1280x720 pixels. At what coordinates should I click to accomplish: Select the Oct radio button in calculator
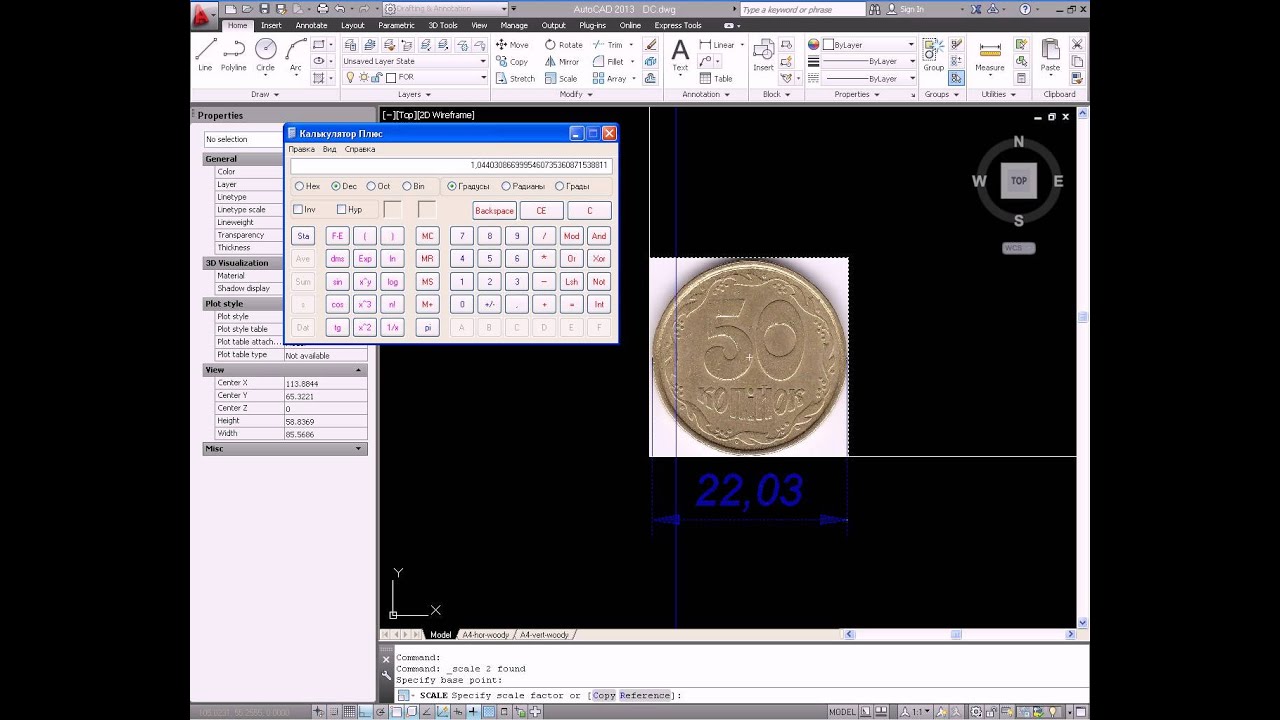coord(378,186)
